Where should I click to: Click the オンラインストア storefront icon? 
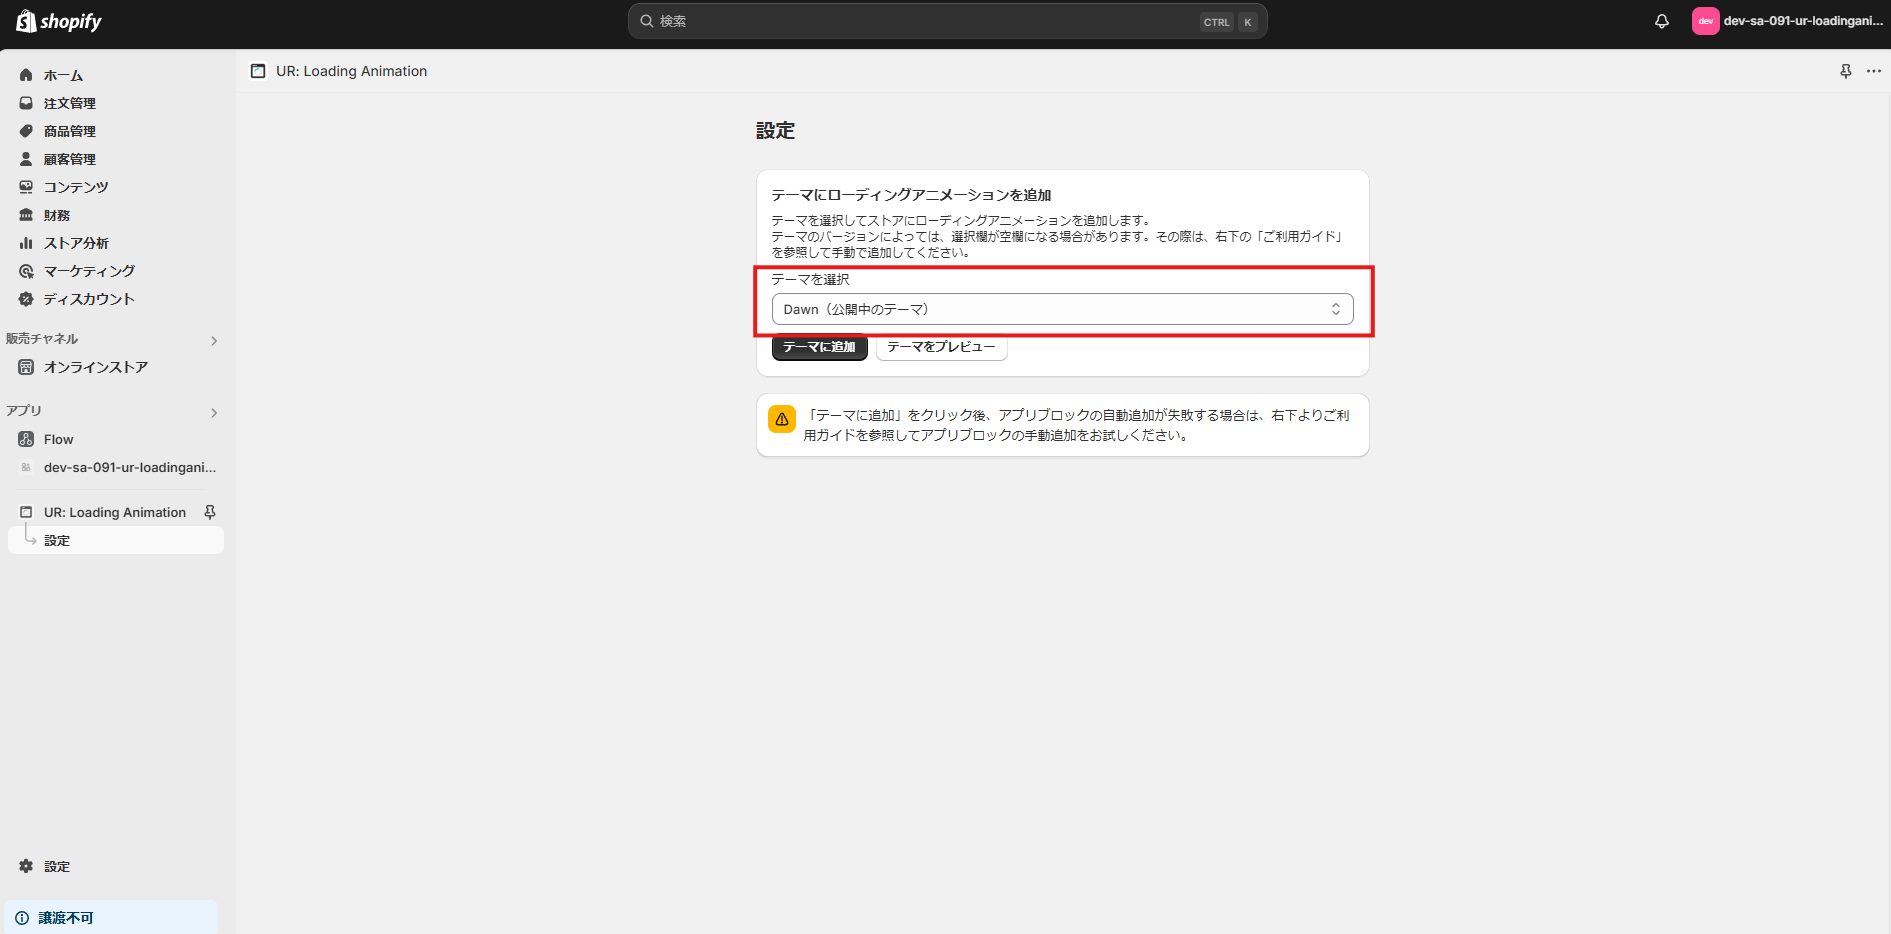click(x=26, y=367)
